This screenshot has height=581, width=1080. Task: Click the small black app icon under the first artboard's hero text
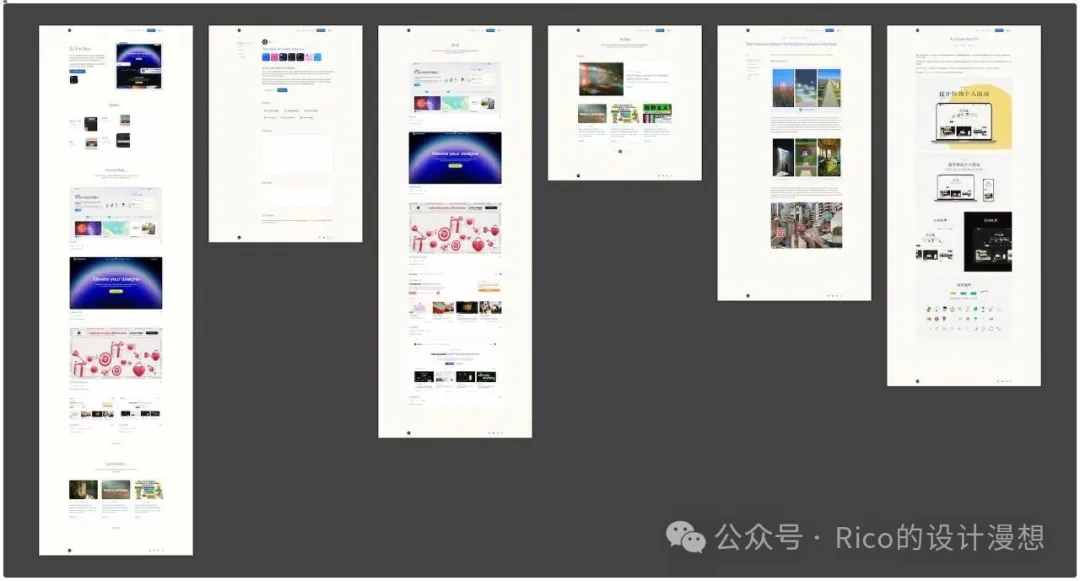[x=74, y=79]
